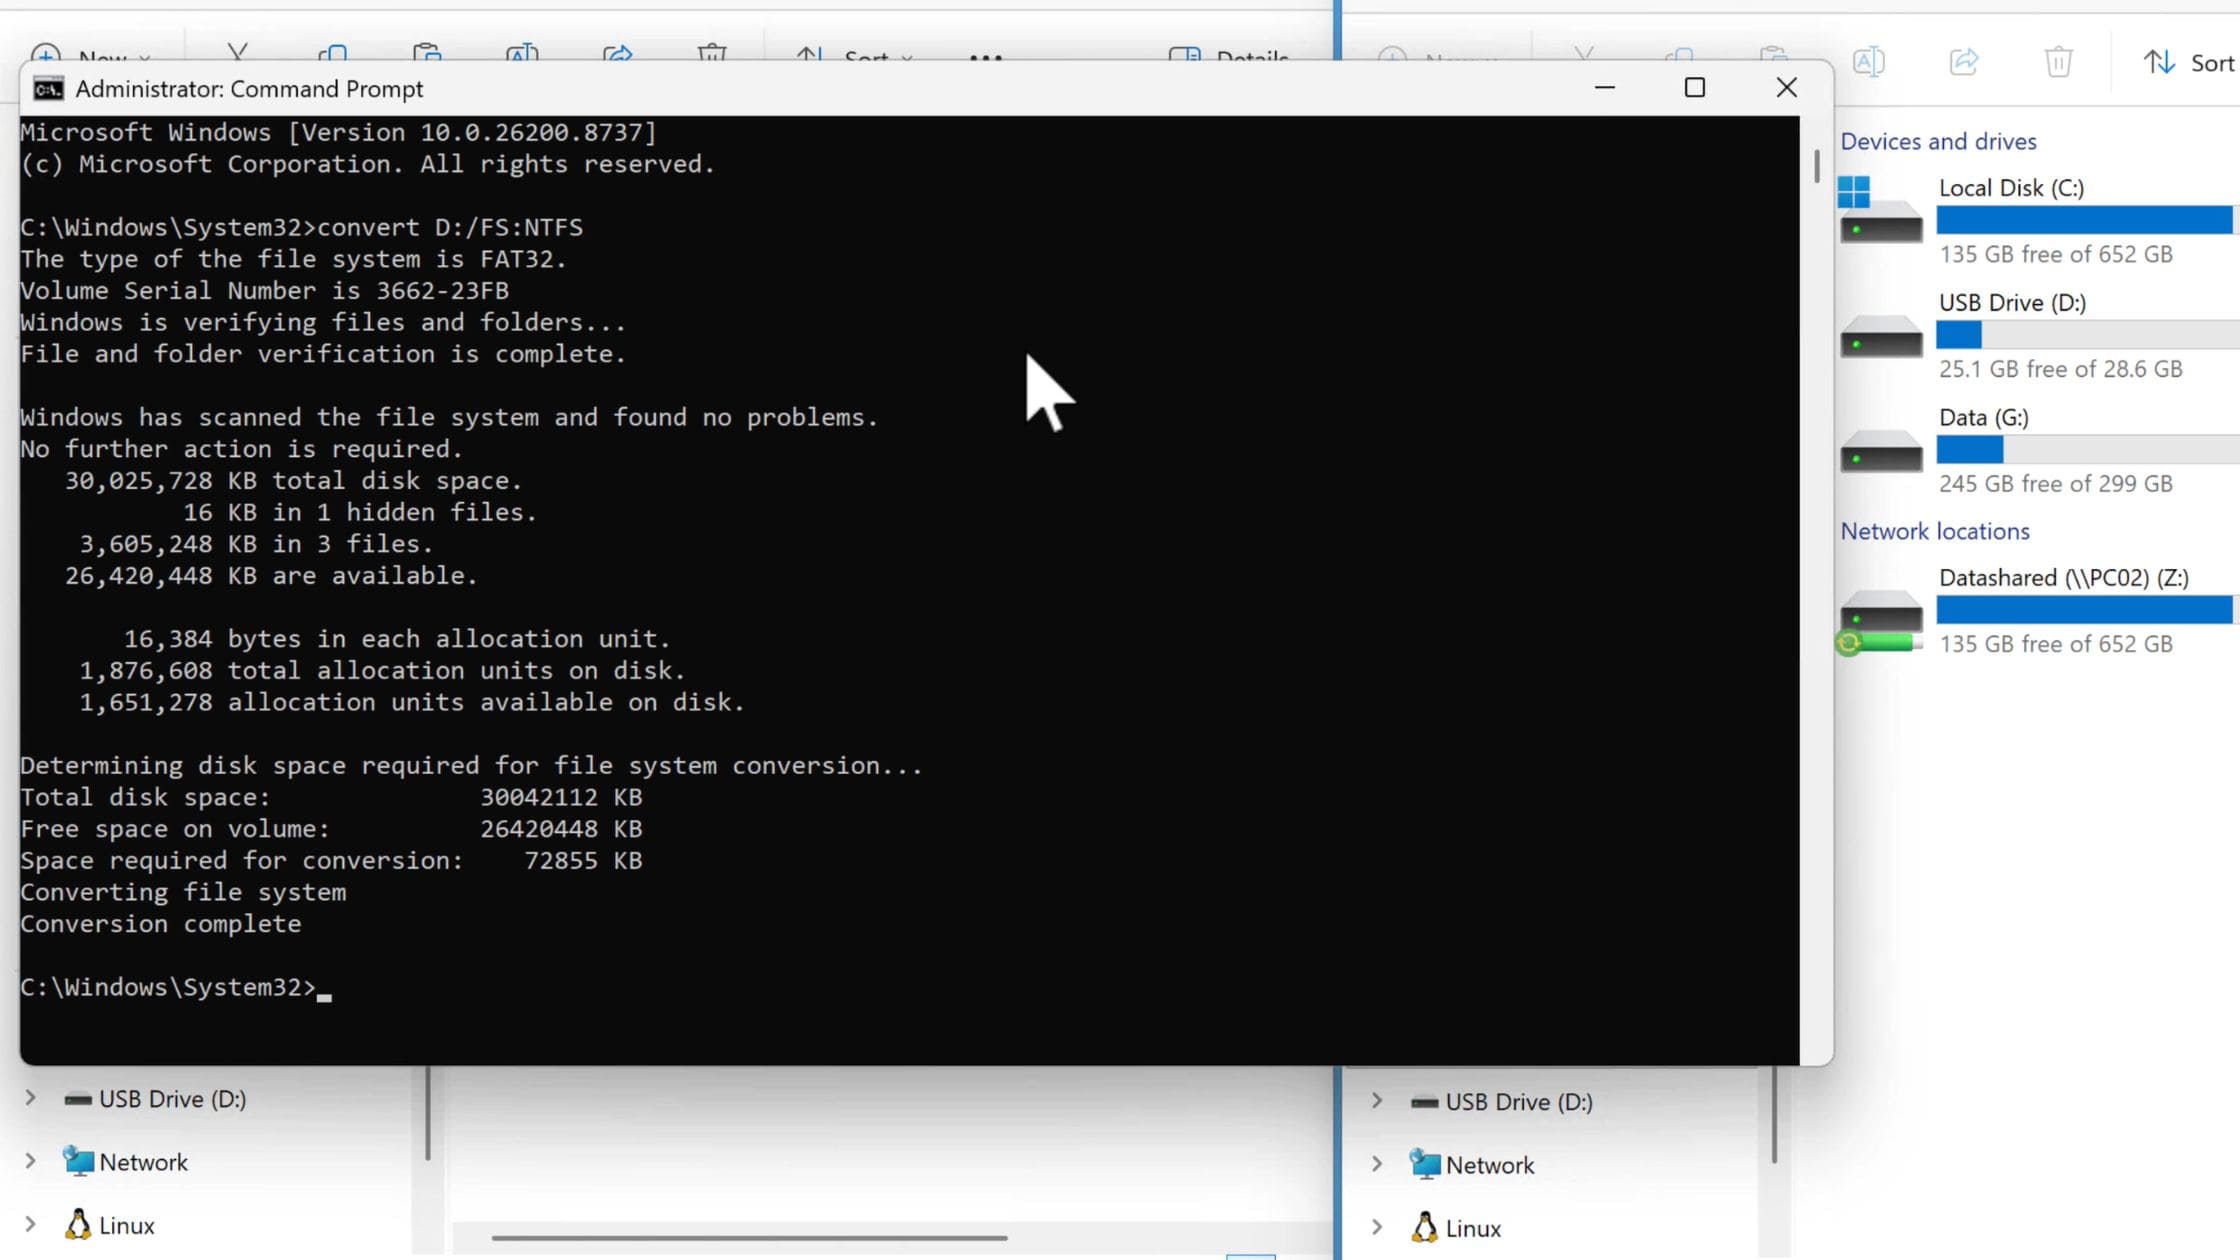Collapse the Devices and drives group header
The image size is (2240, 1260).
pos(1938,141)
